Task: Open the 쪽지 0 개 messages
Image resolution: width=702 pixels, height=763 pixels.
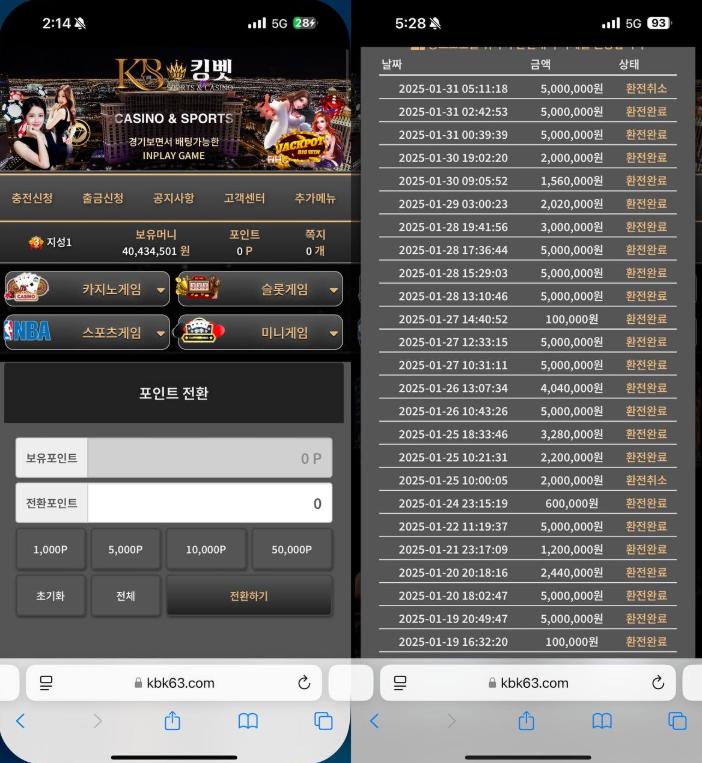Action: click(x=315, y=243)
